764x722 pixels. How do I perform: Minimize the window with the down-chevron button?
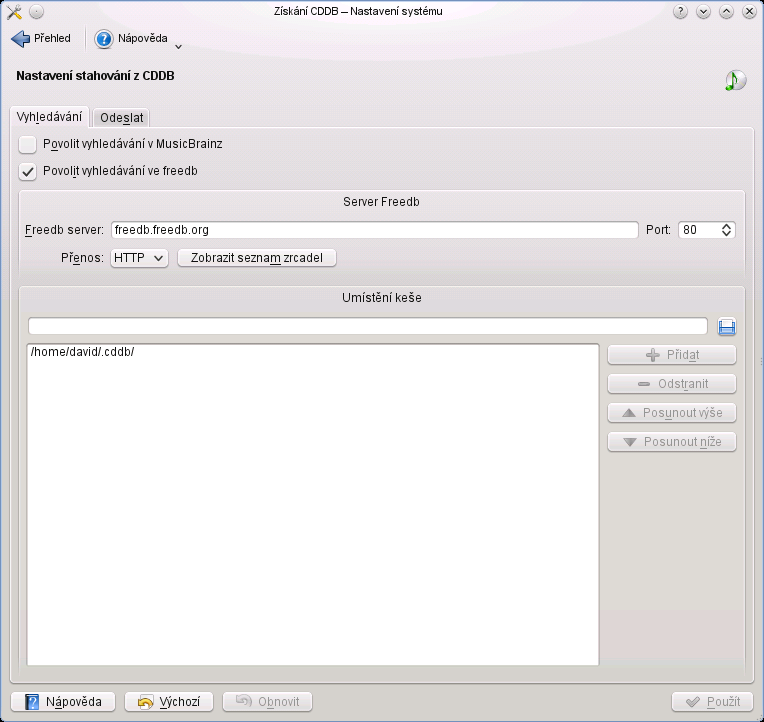tap(703, 12)
